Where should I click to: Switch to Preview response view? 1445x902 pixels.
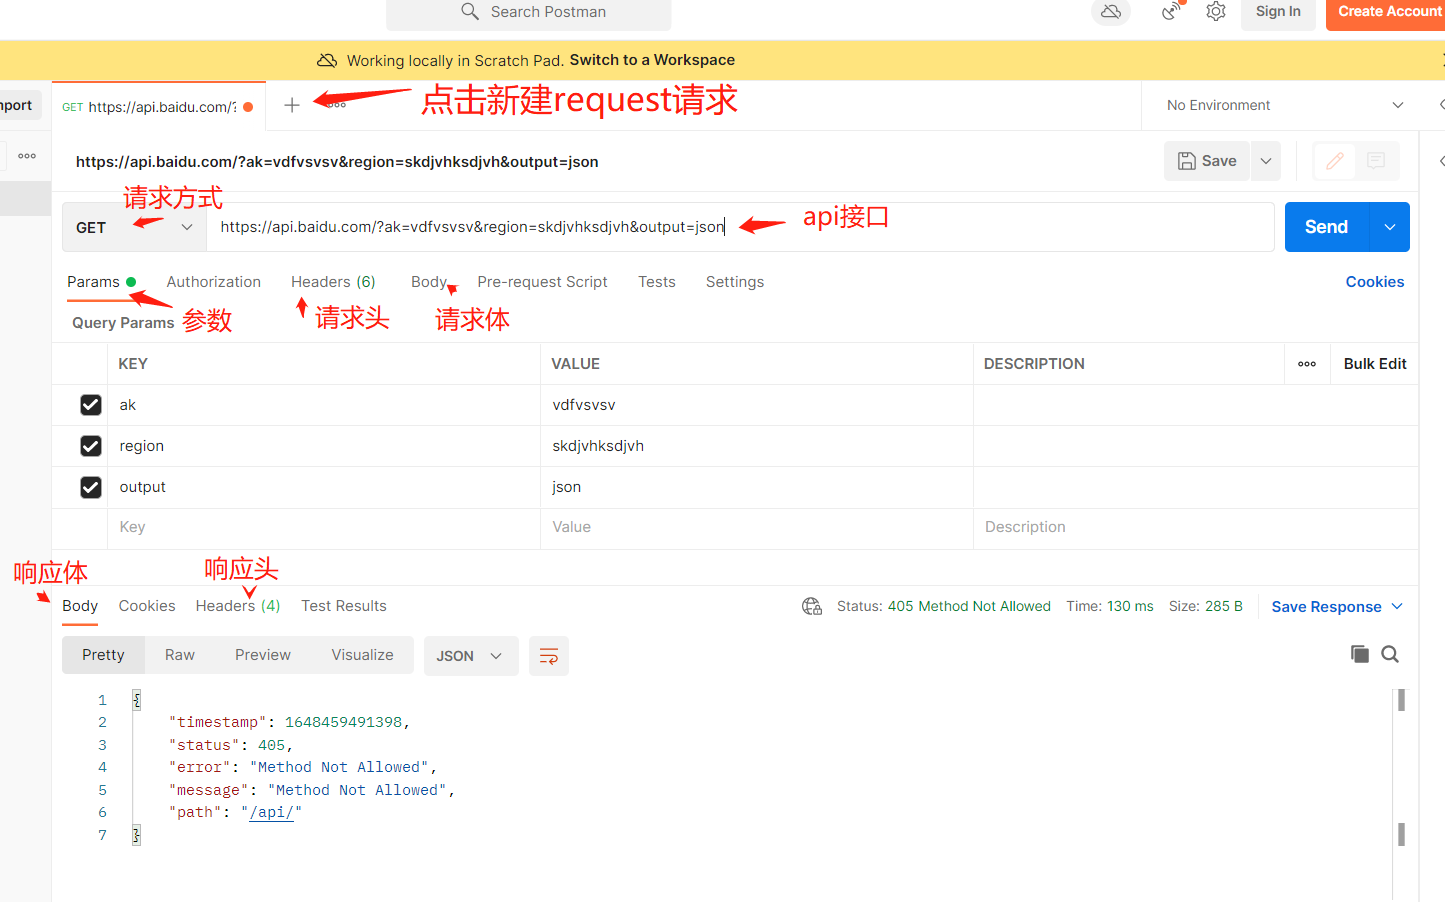[x=263, y=655]
